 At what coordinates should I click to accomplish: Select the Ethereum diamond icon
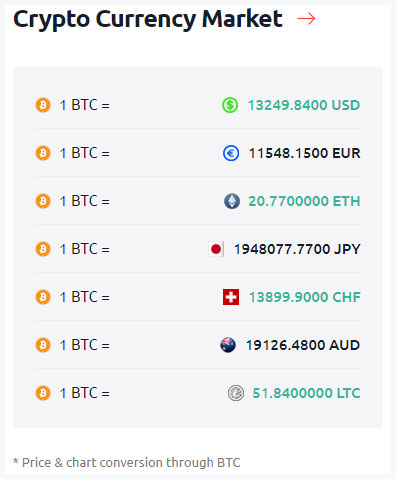[232, 201]
